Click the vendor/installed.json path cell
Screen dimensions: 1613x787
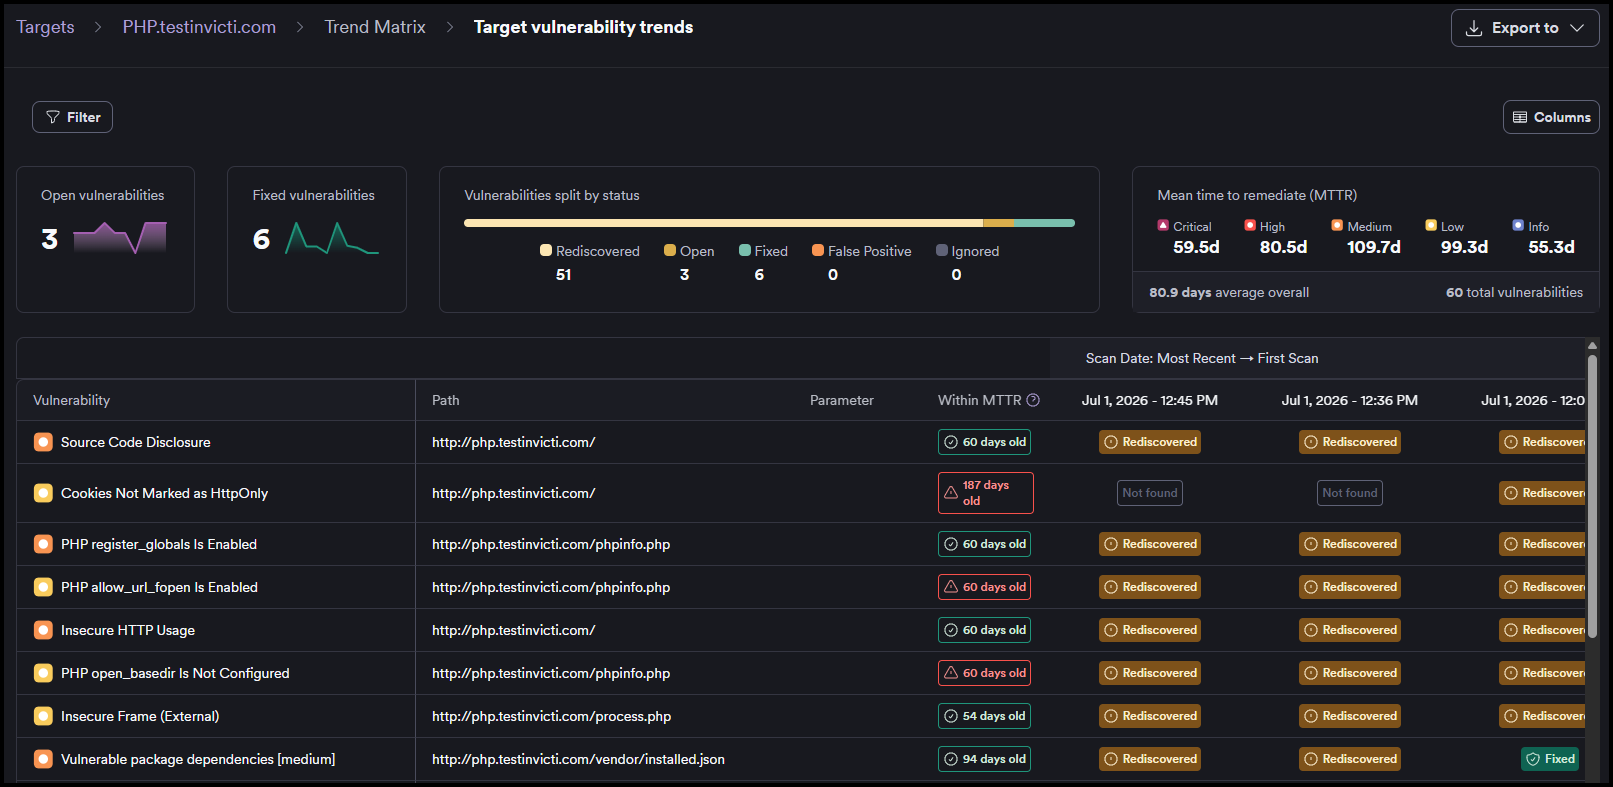(x=578, y=759)
